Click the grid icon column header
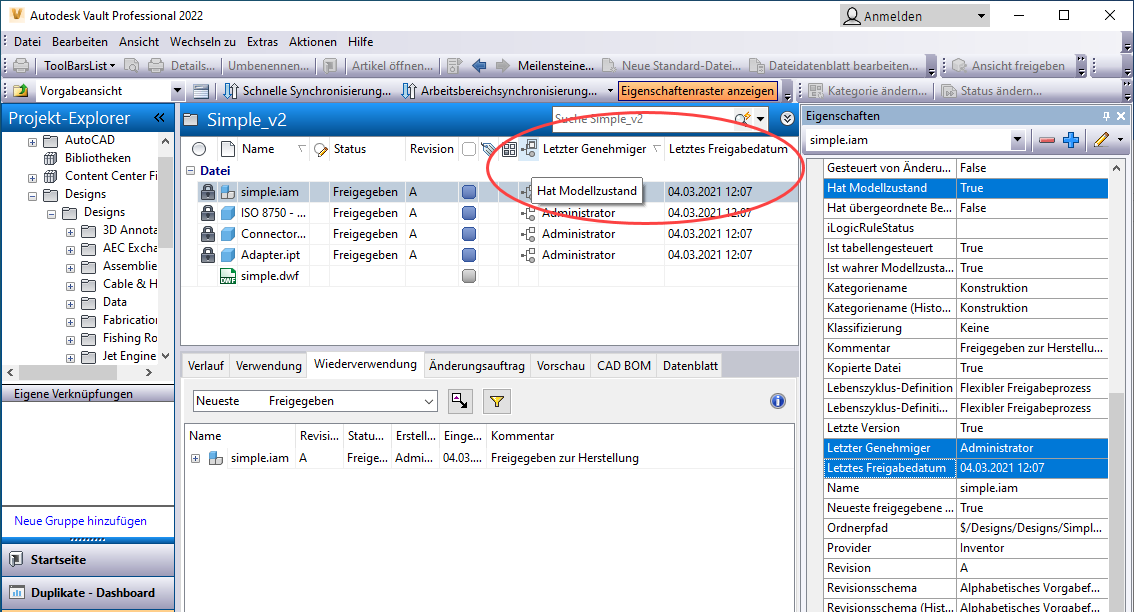 (509, 149)
